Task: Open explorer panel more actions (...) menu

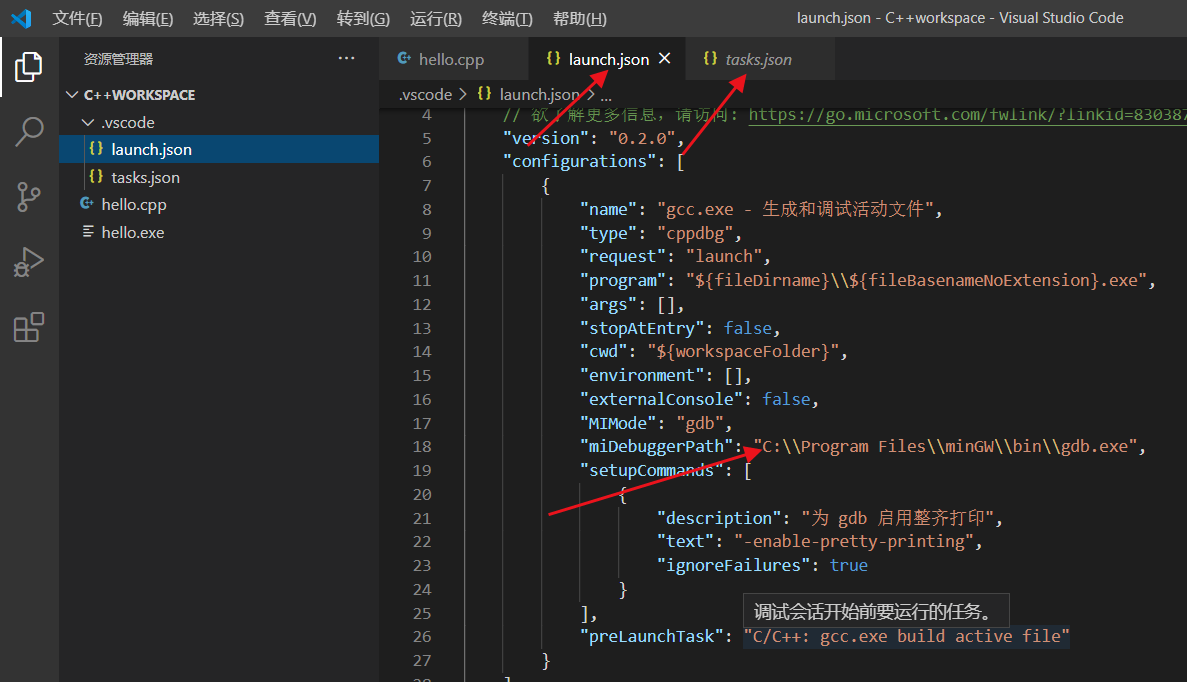Action: point(347,58)
